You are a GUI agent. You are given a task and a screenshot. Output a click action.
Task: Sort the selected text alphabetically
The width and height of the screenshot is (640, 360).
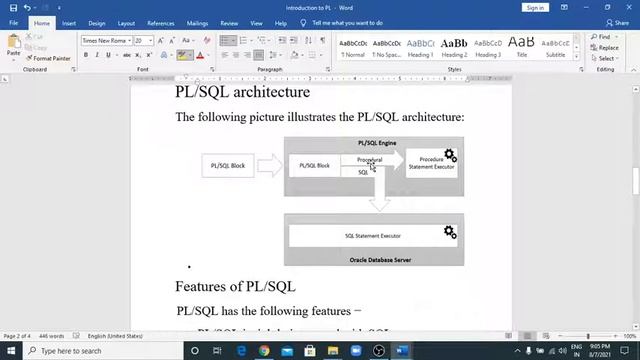pyautogui.click(x=308, y=40)
